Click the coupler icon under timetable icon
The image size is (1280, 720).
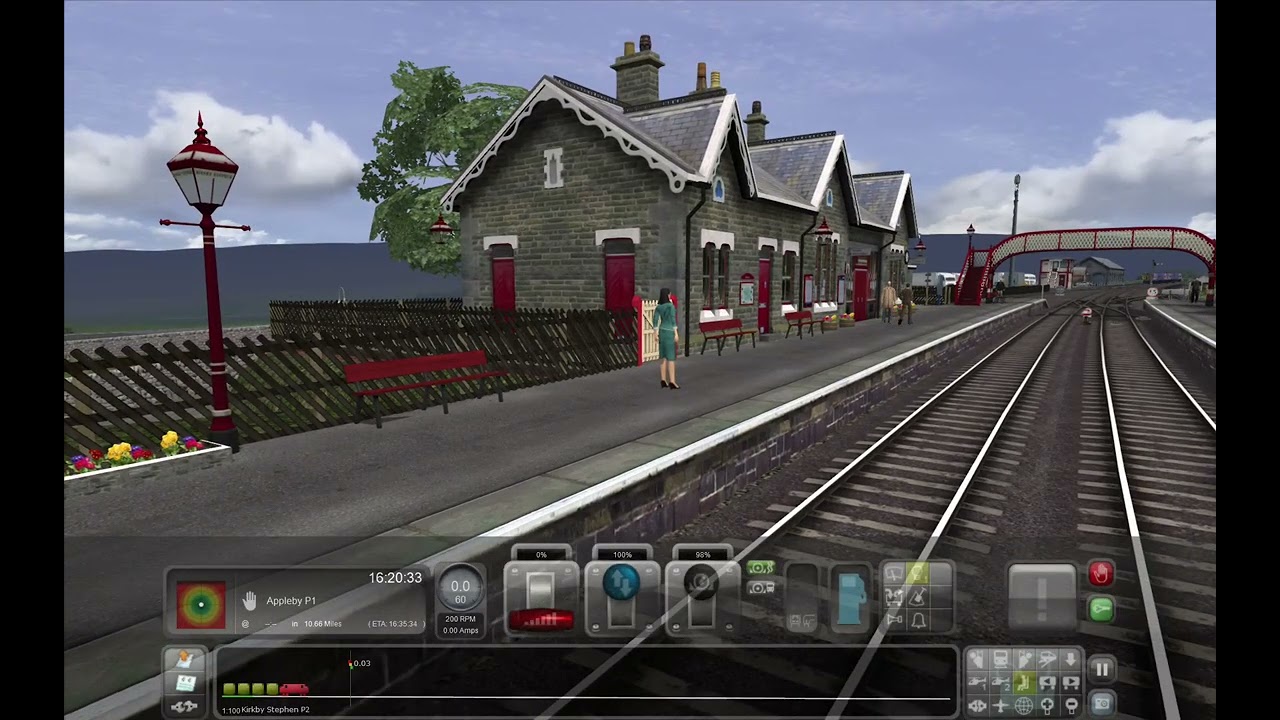(x=185, y=706)
